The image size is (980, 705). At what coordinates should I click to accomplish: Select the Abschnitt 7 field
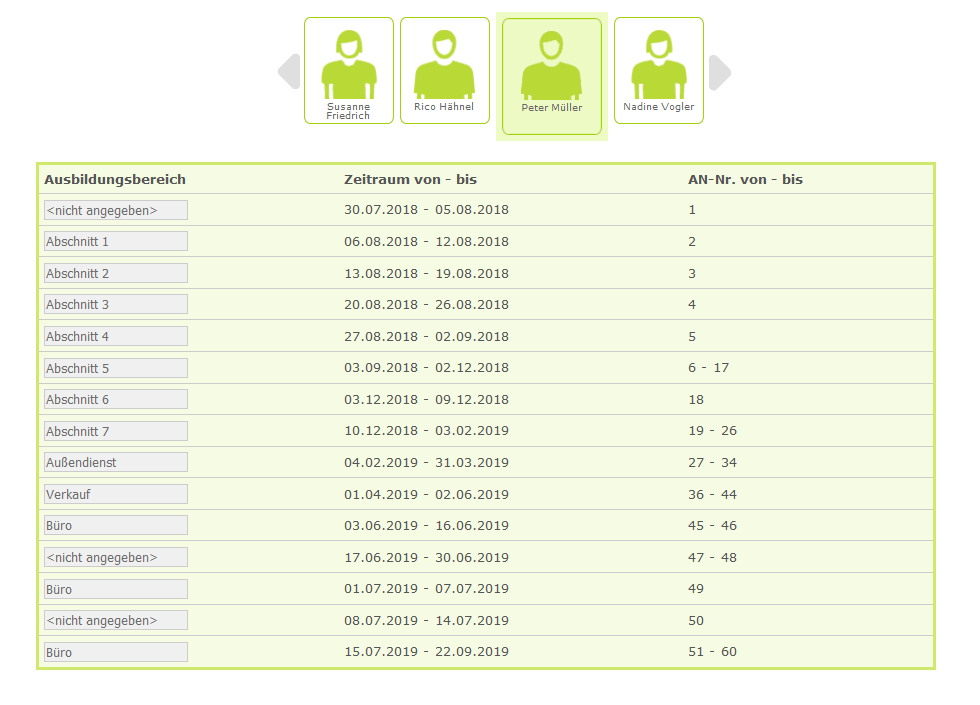pos(116,431)
